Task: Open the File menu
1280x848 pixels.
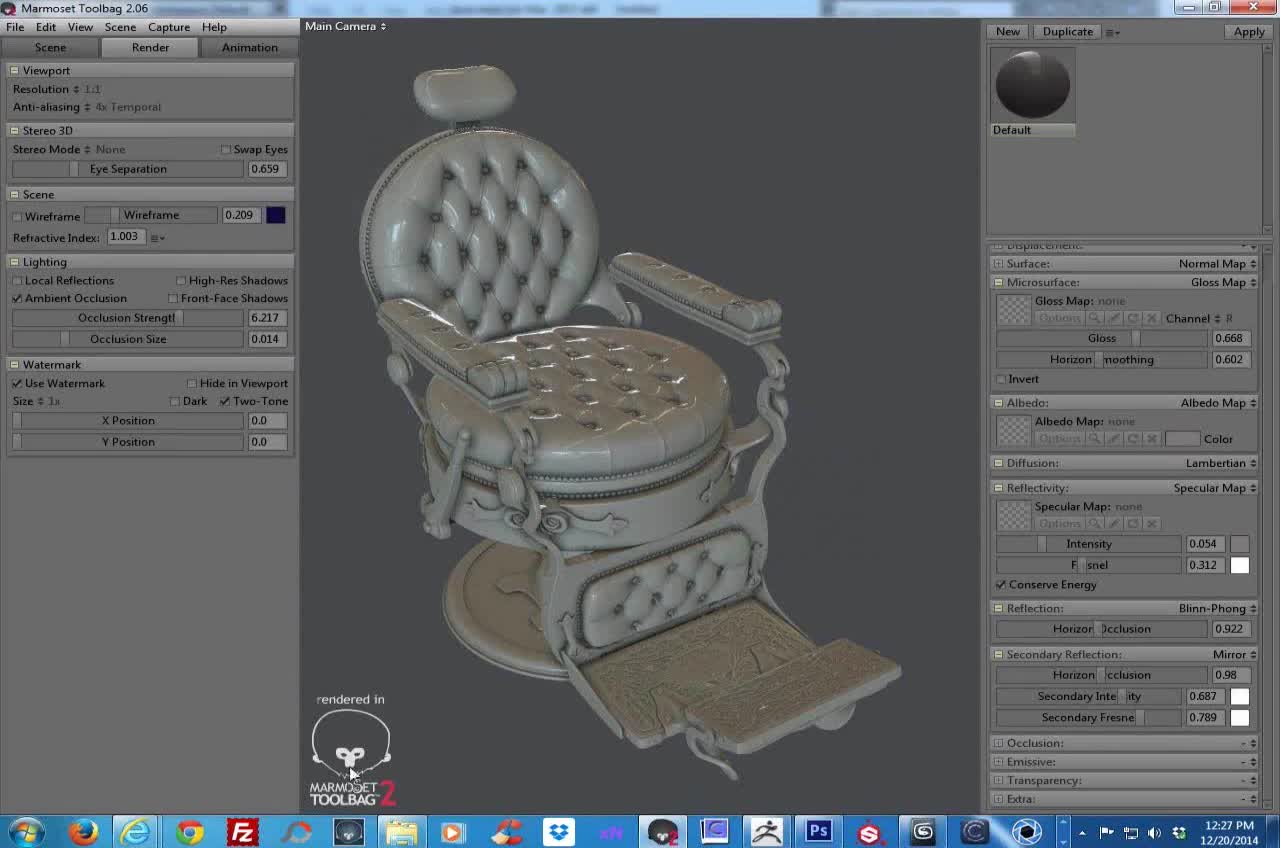Action: 15,27
